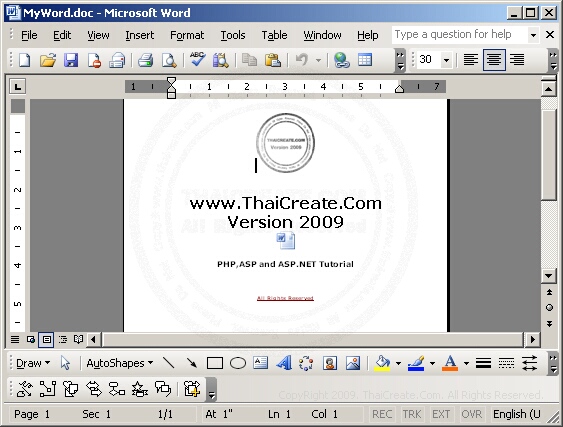This screenshot has width=563, height=427.
Task: Insert Diagram or Organization Chart
Action: (x=306, y=363)
